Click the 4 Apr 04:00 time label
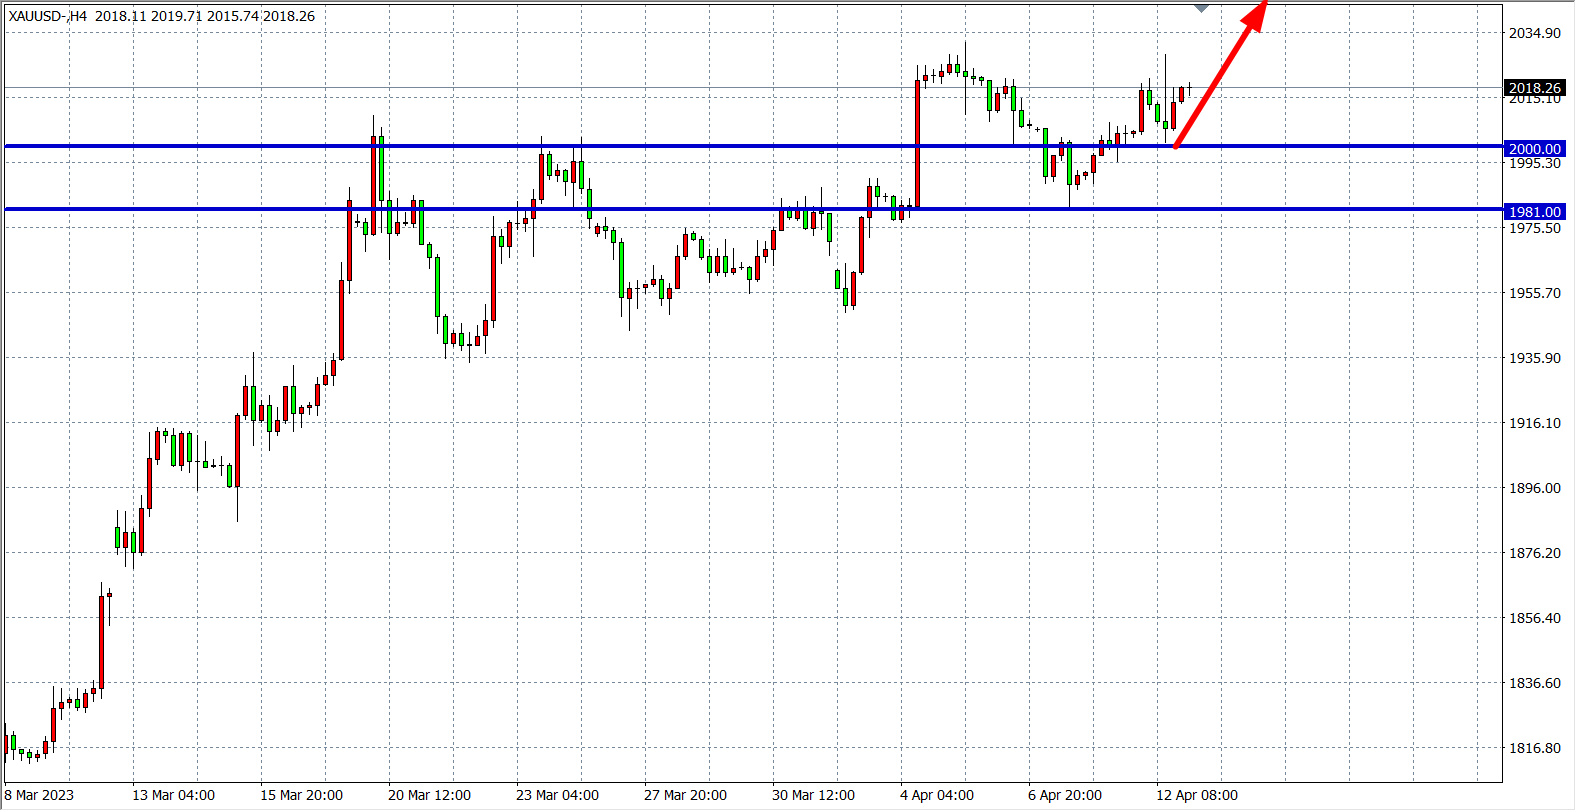 coord(937,795)
